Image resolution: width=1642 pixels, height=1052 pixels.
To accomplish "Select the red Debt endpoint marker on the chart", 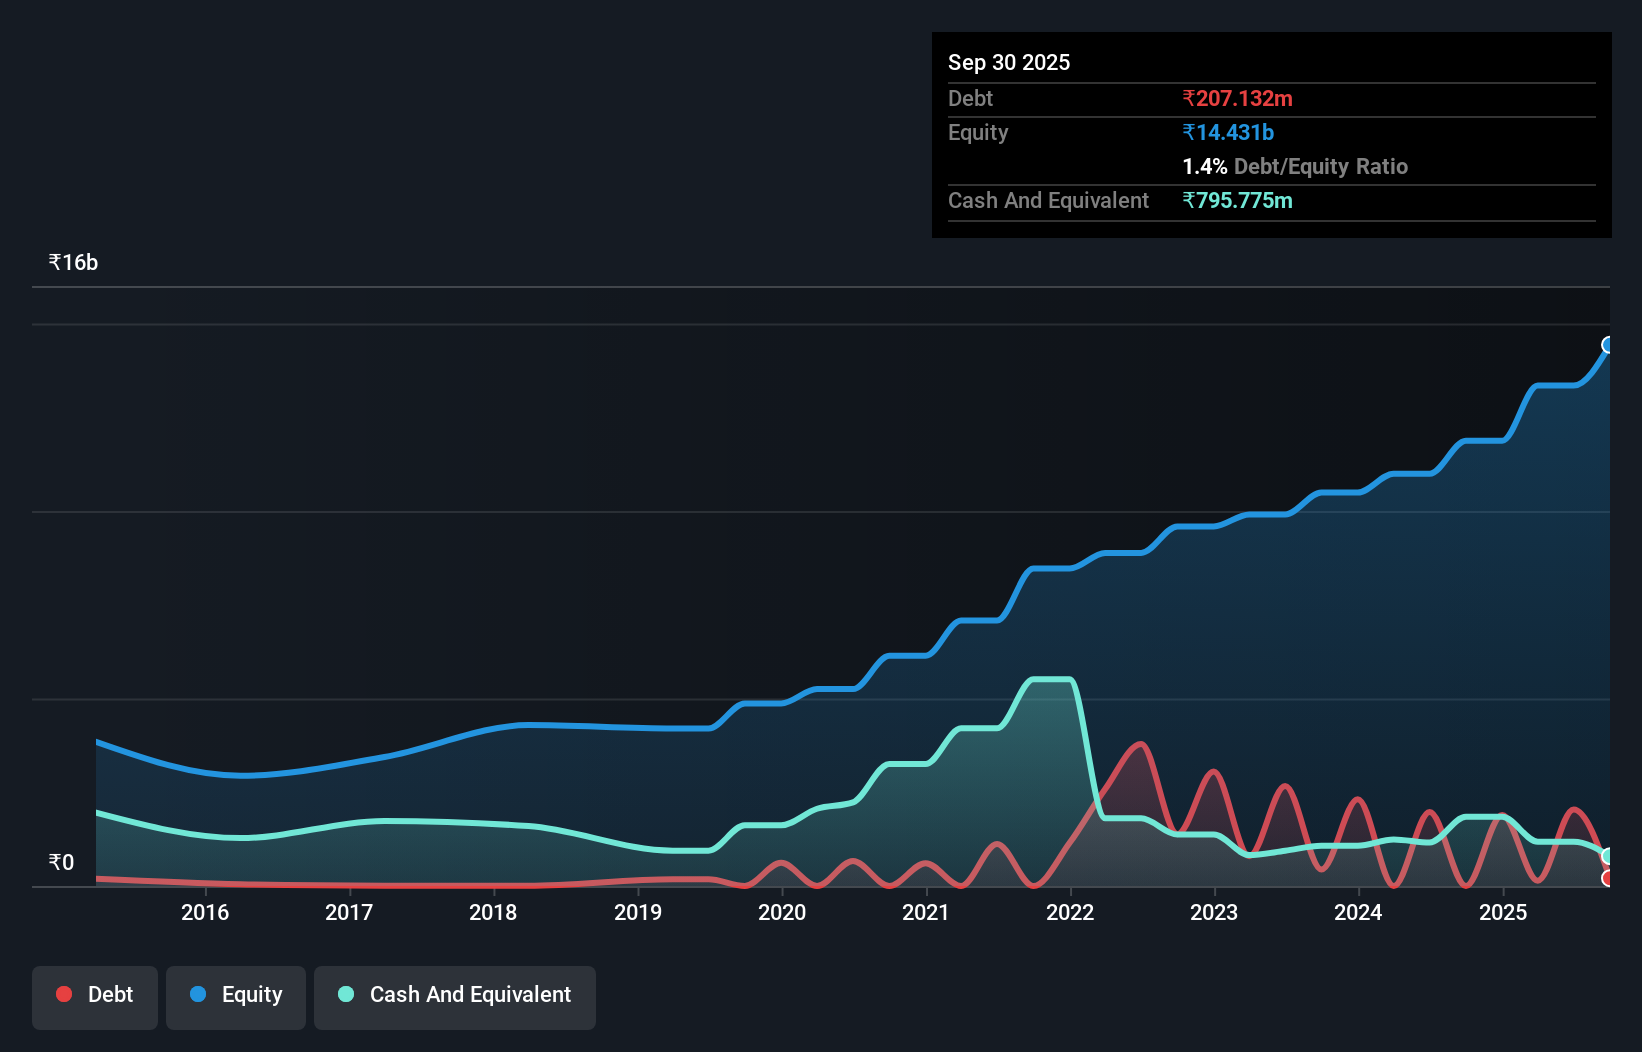I will click(1607, 878).
